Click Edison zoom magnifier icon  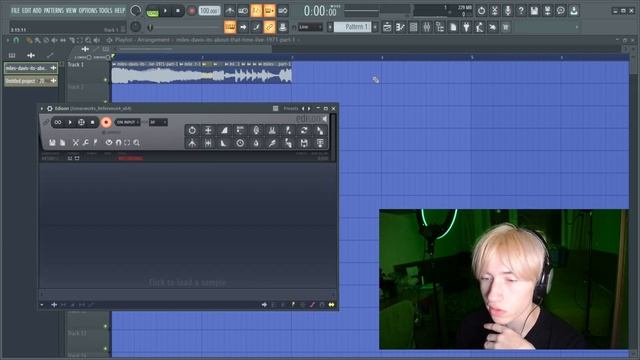coord(137,143)
